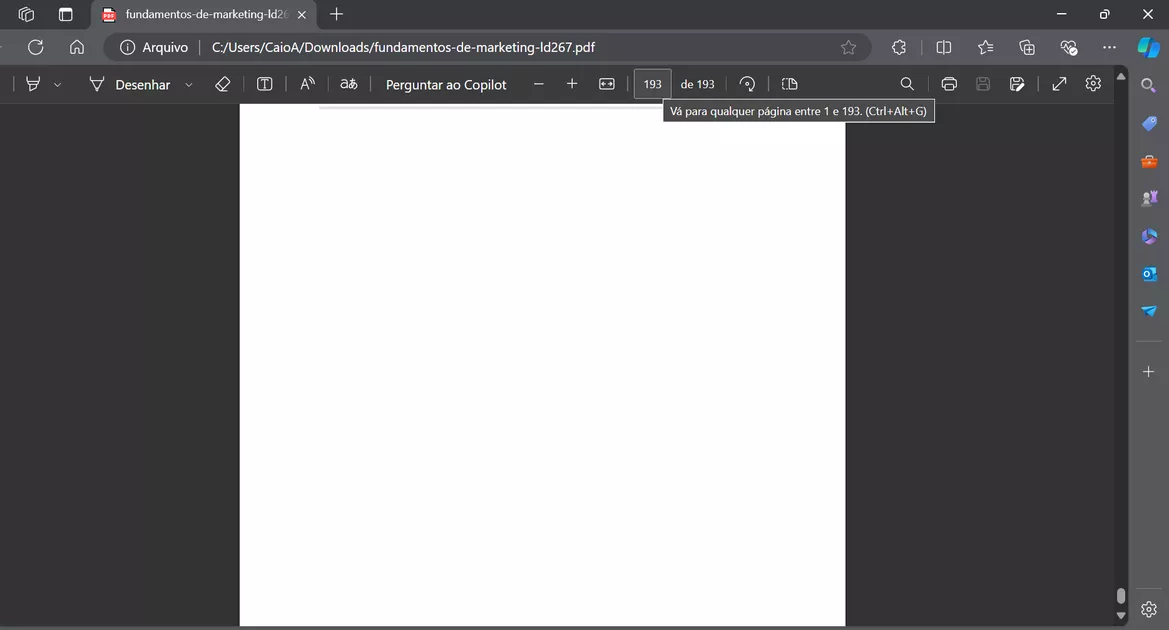Open the Favorites list icon
Image resolution: width=1169 pixels, height=630 pixels.
(x=986, y=47)
